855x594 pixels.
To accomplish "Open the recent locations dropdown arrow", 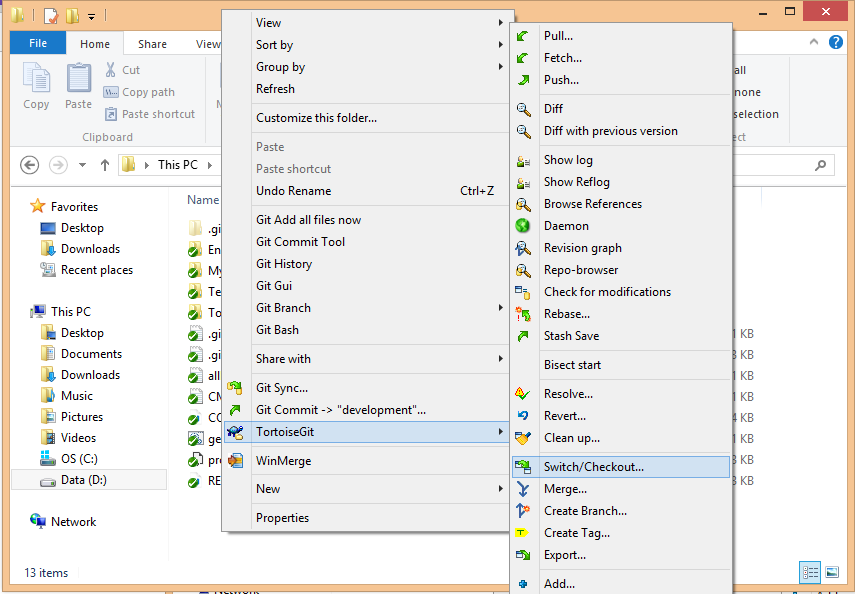I will click(x=82, y=165).
